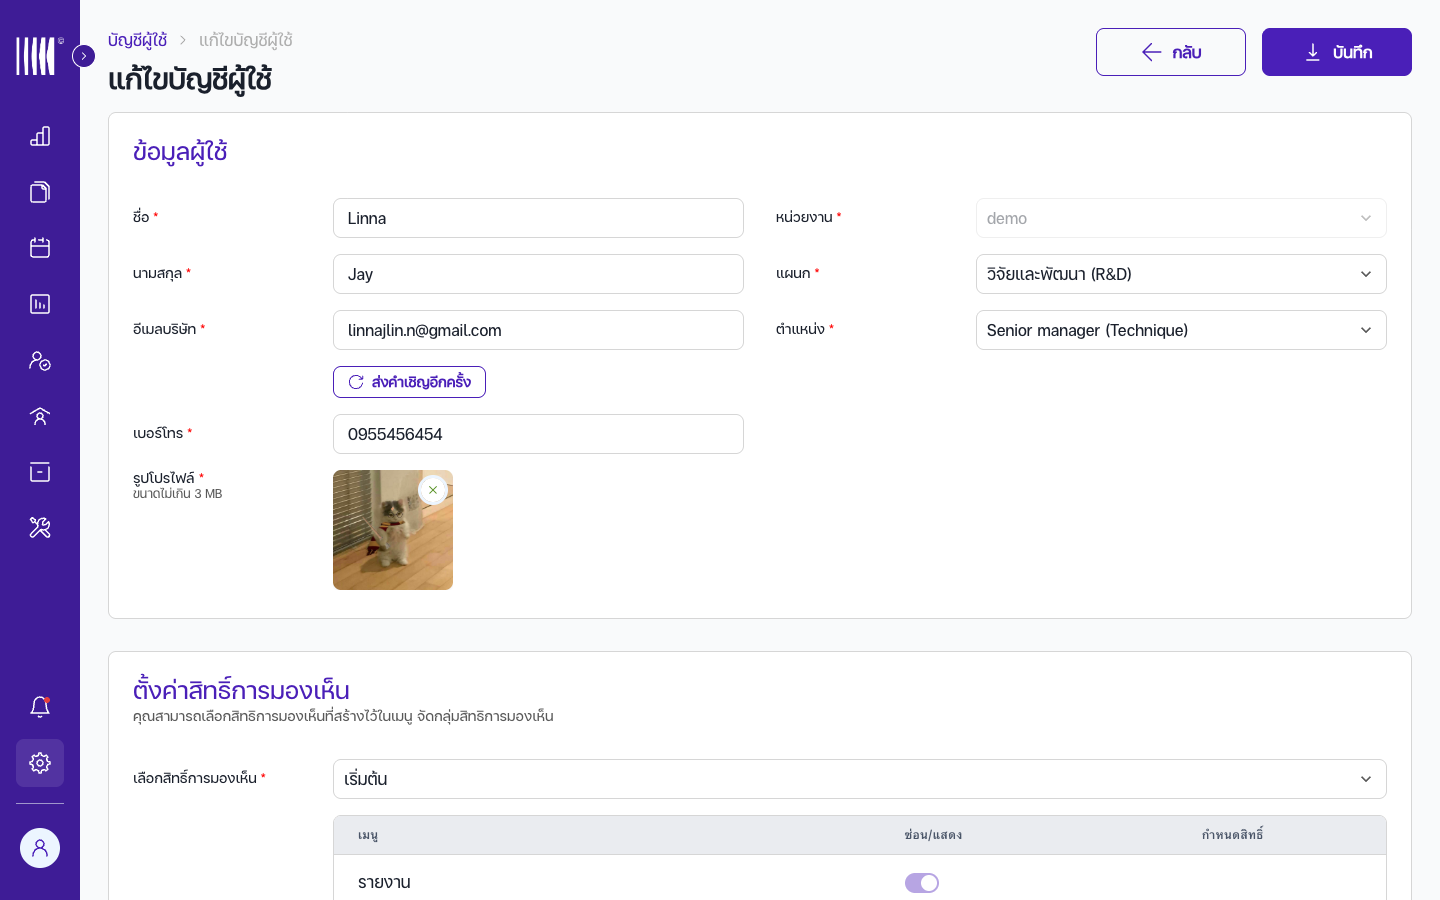
Task: Click the profile picture thumbnail
Action: [393, 530]
